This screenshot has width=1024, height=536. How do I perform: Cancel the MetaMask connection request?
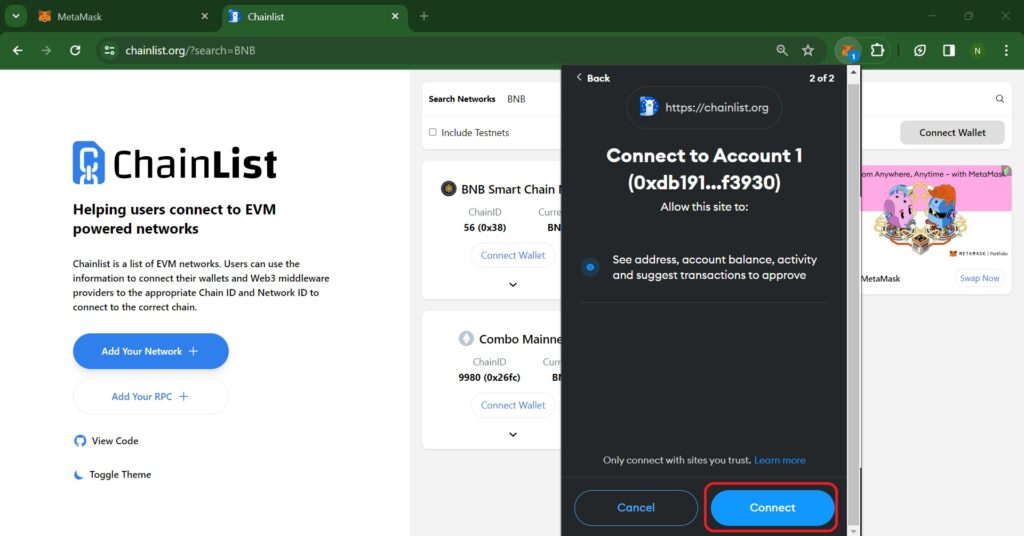coord(635,507)
